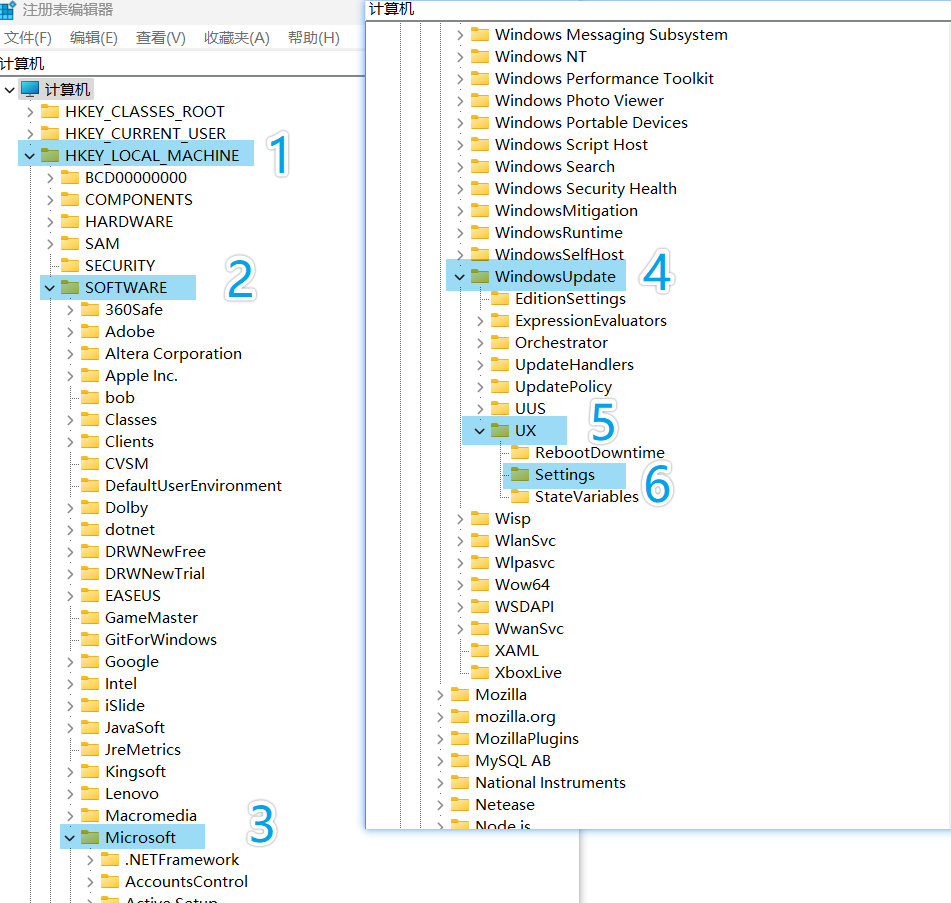Click the Wow64 folder icon
The height and width of the screenshot is (903, 951).
(x=480, y=584)
